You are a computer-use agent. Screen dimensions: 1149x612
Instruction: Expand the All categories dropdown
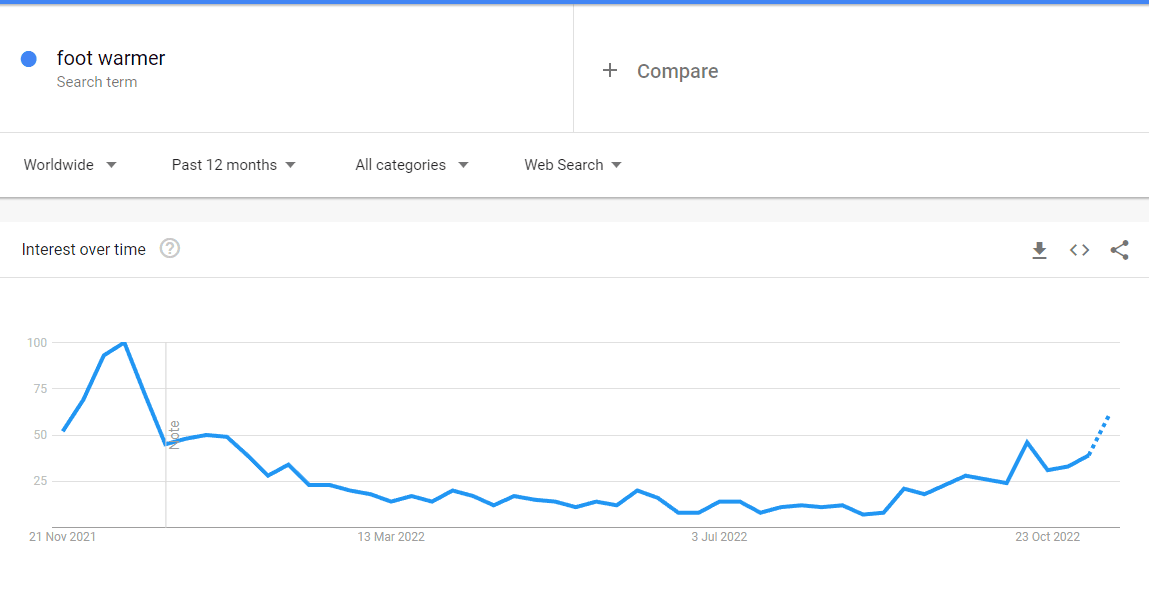[x=411, y=165]
